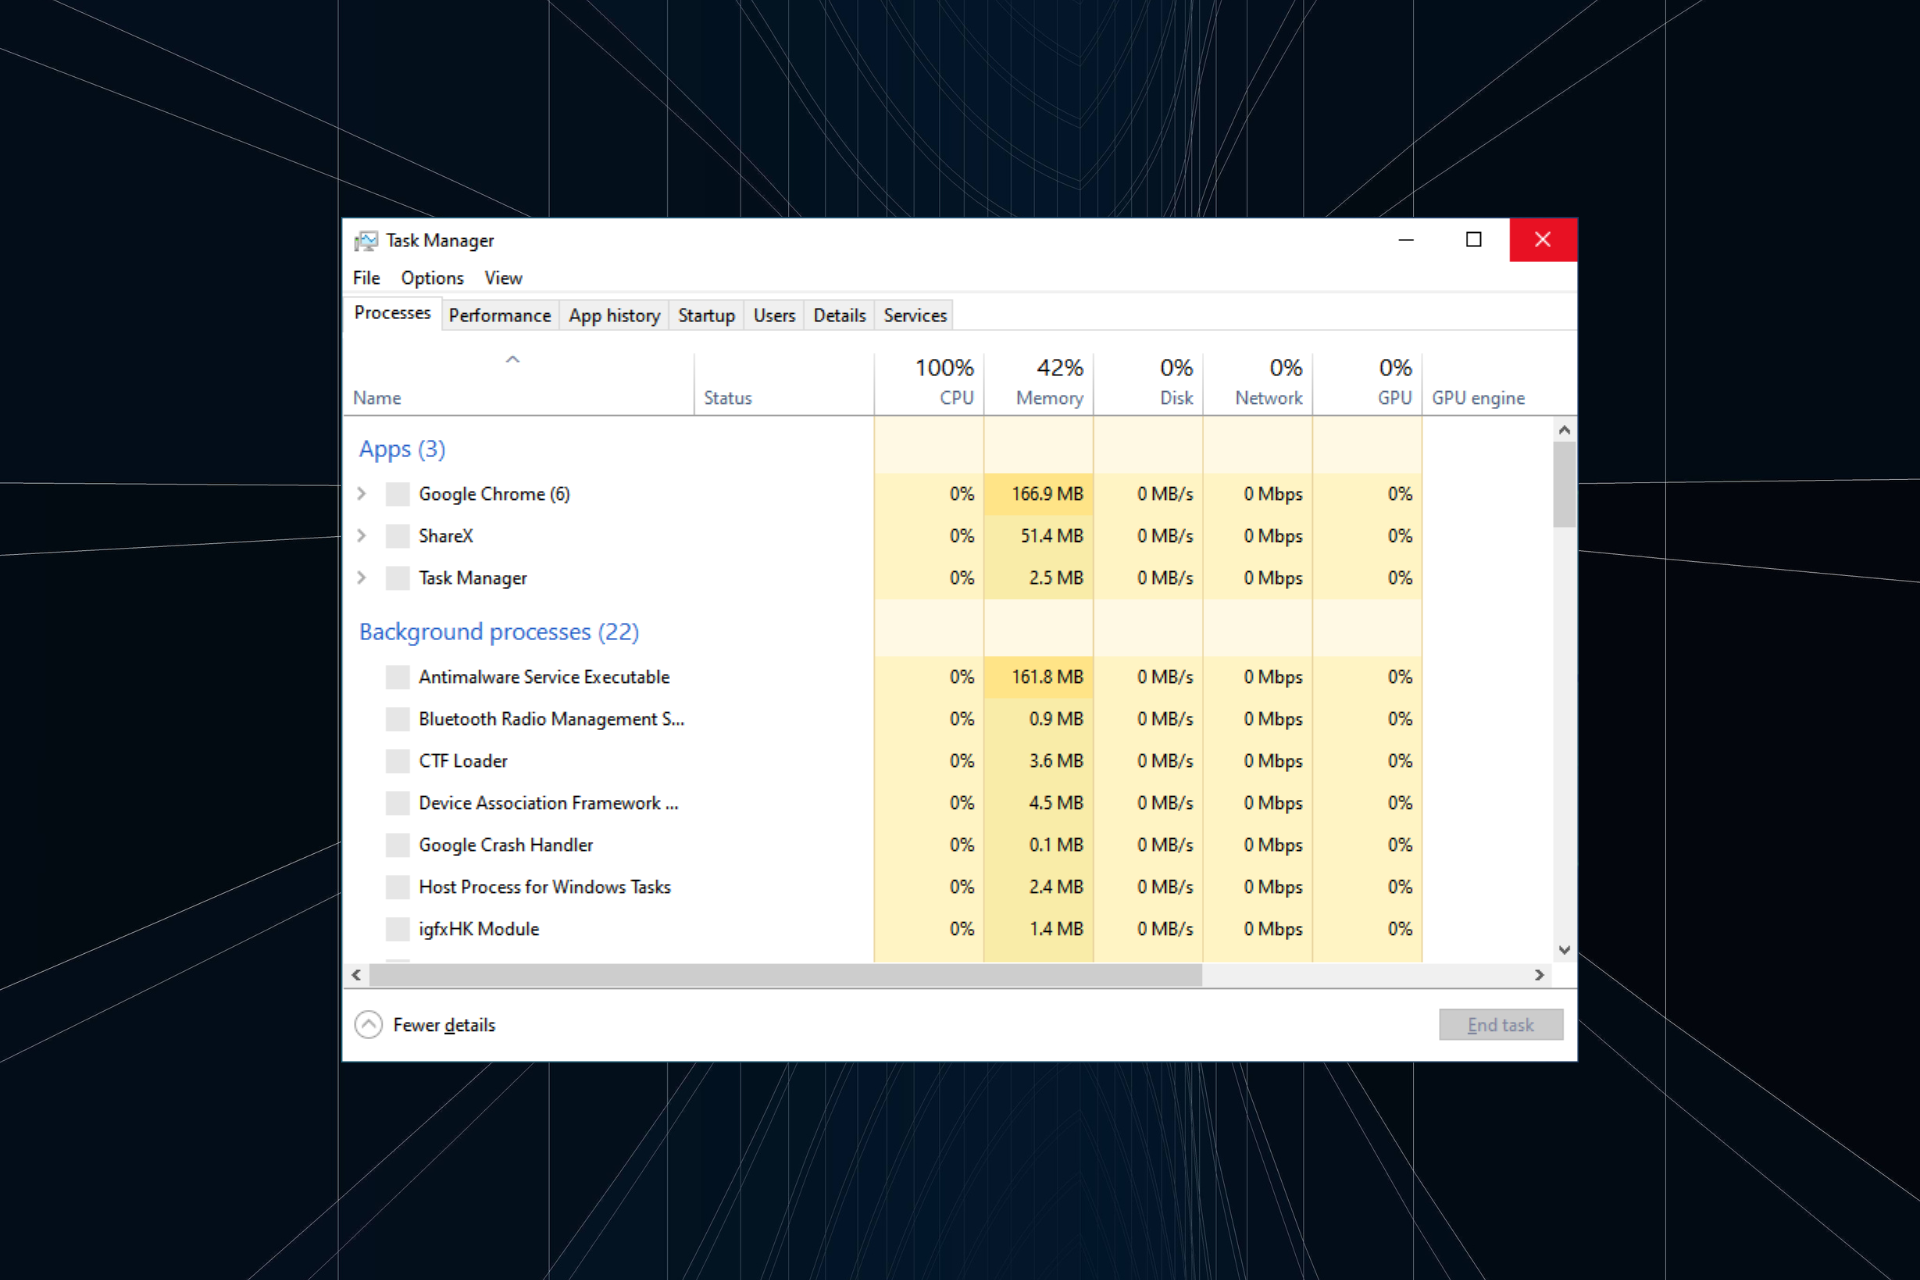Open the Options menu
Viewport: 1920px width, 1280px height.
pyautogui.click(x=431, y=278)
